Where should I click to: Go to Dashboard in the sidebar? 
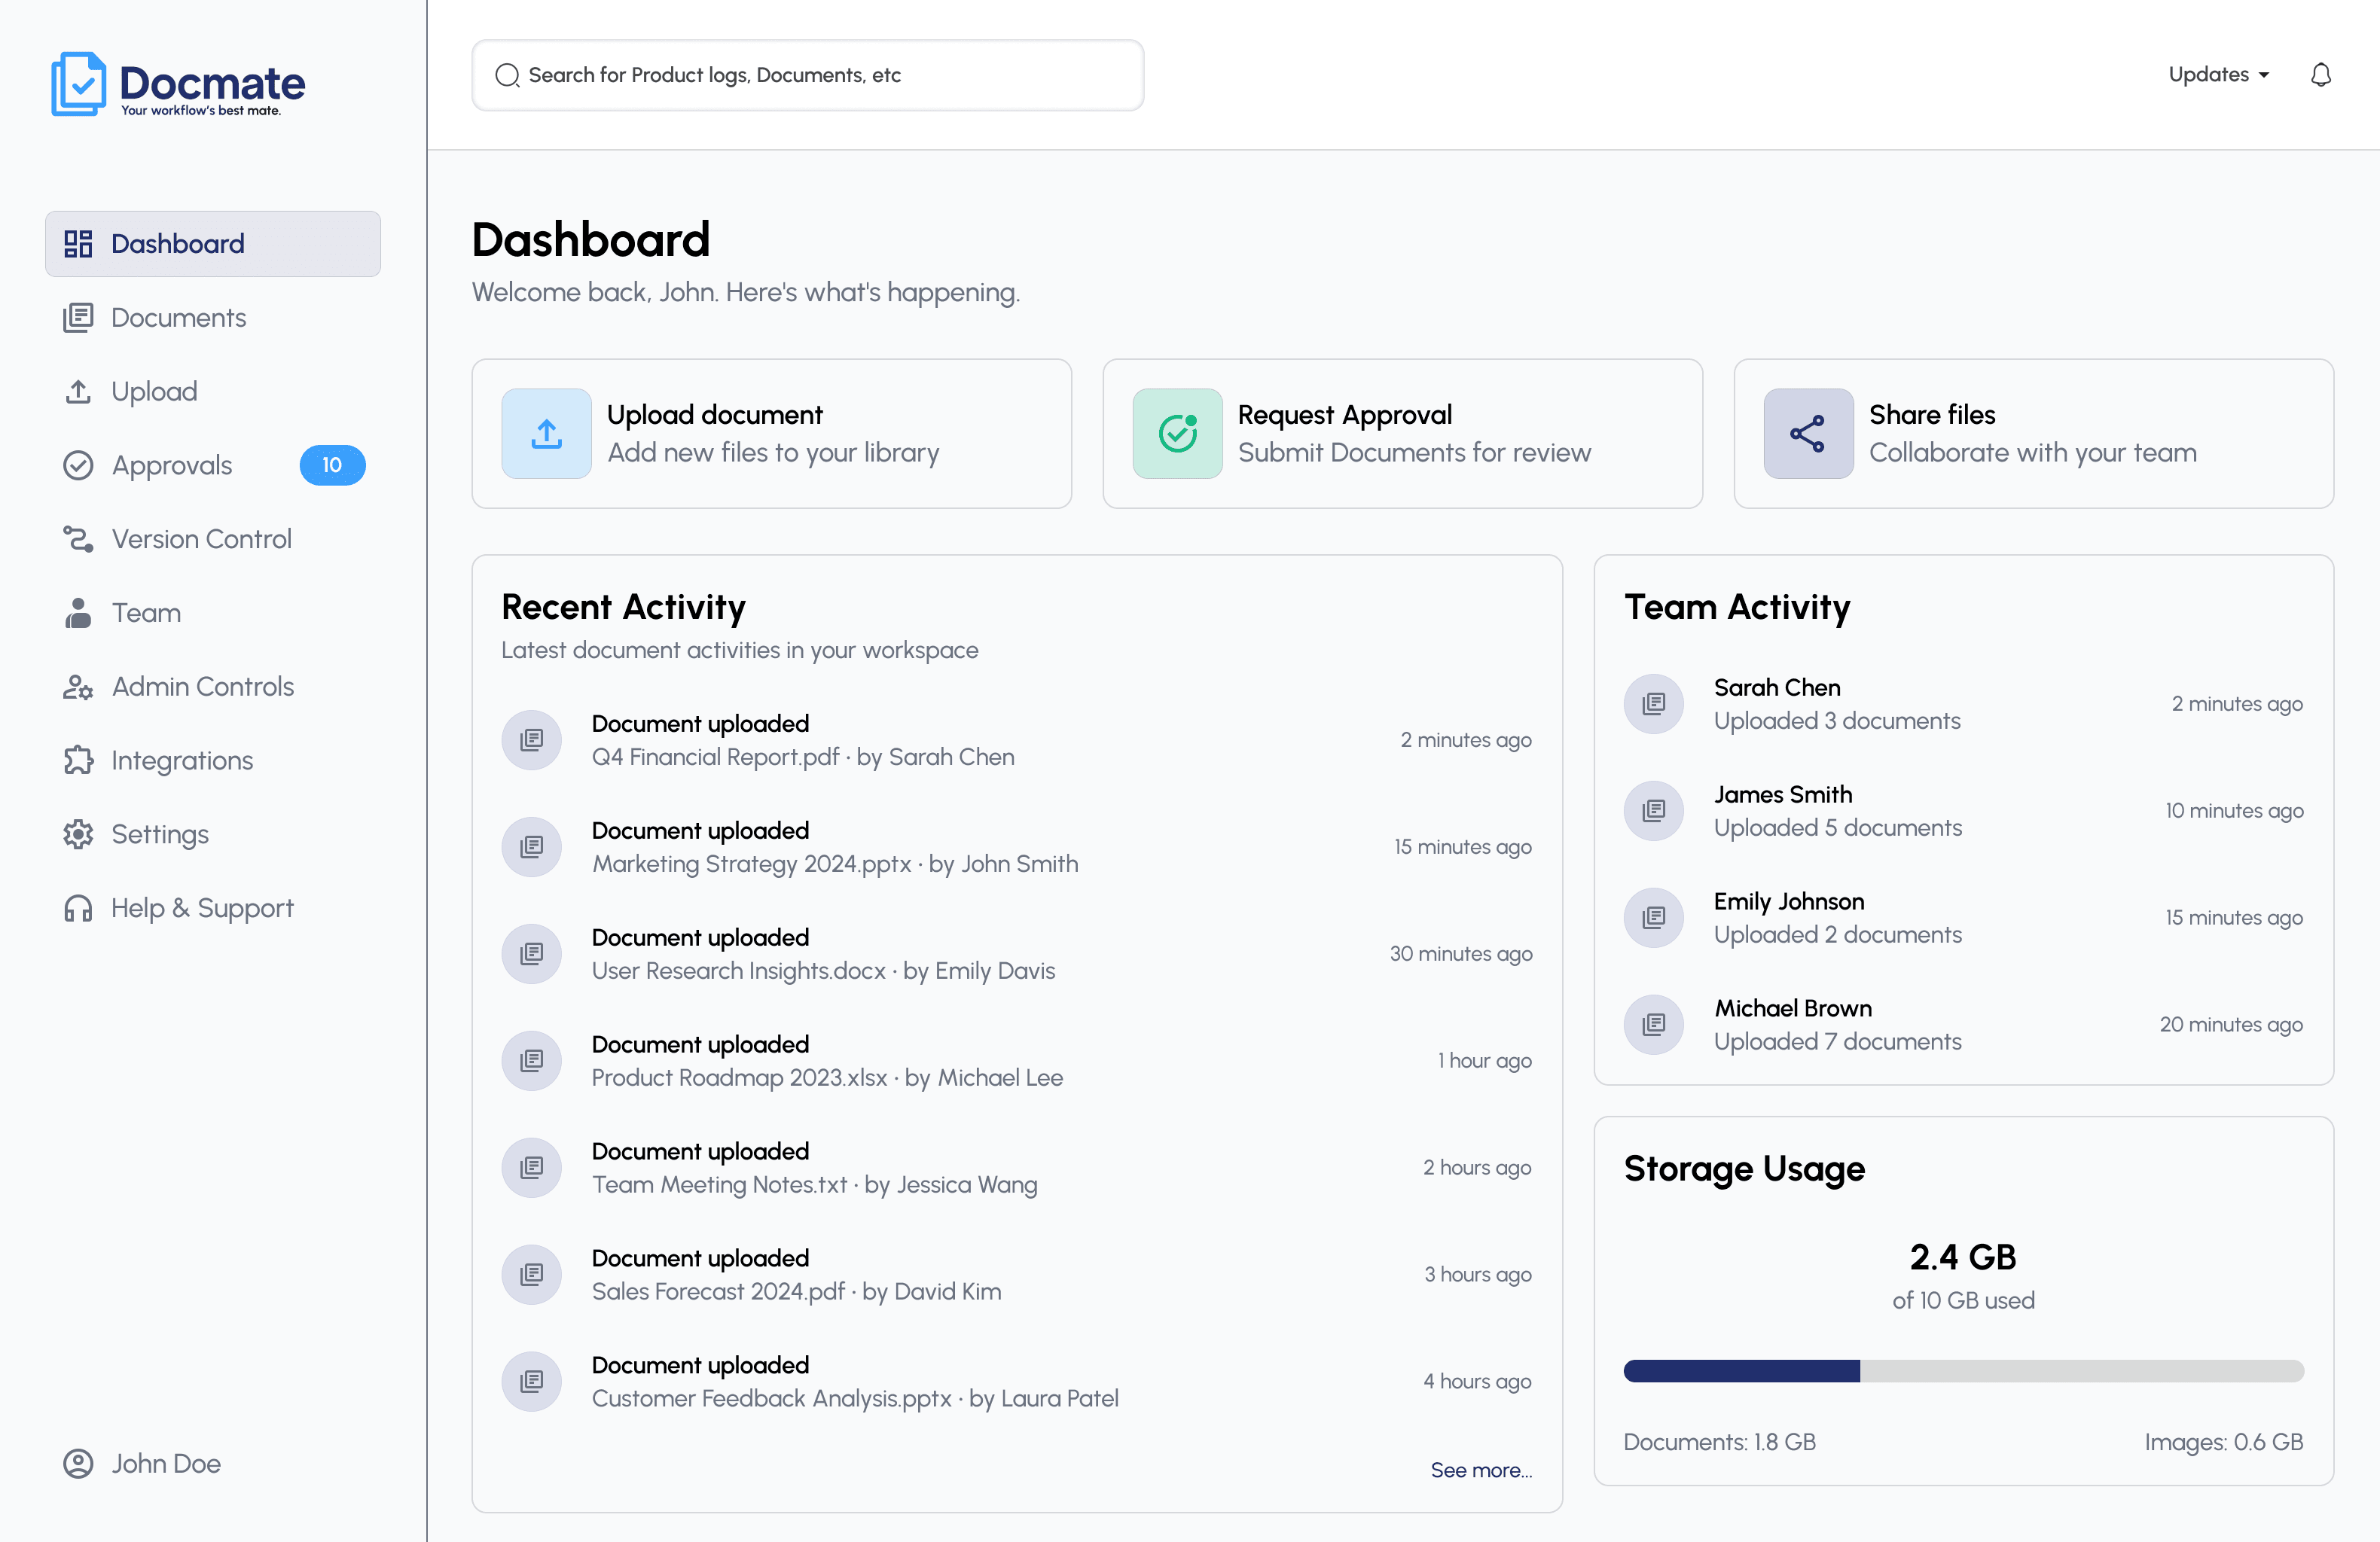click(213, 244)
